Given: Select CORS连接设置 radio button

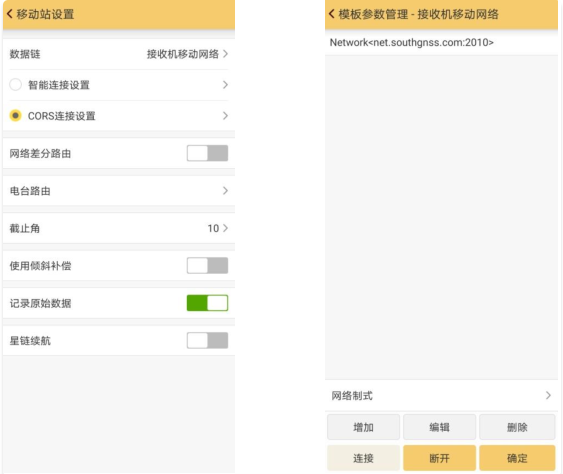Looking at the screenshot, I should pyautogui.click(x=15, y=116).
